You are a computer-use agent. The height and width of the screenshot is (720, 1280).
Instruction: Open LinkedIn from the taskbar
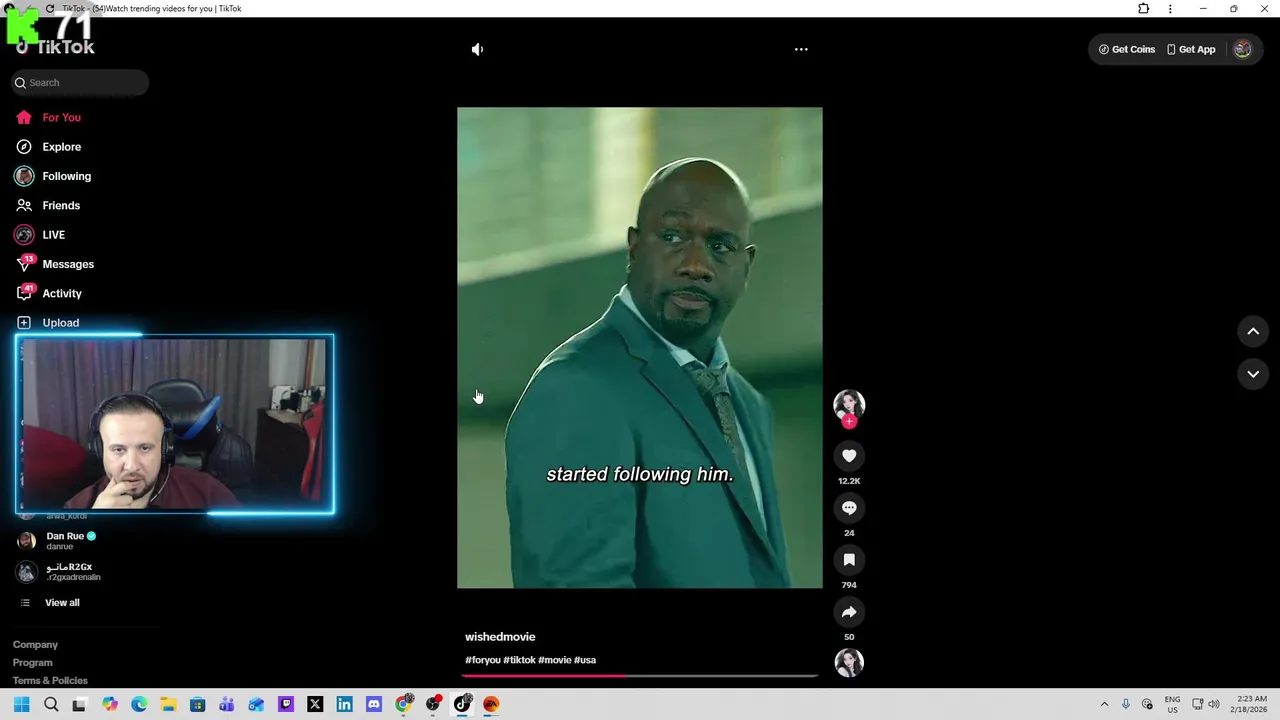344,704
